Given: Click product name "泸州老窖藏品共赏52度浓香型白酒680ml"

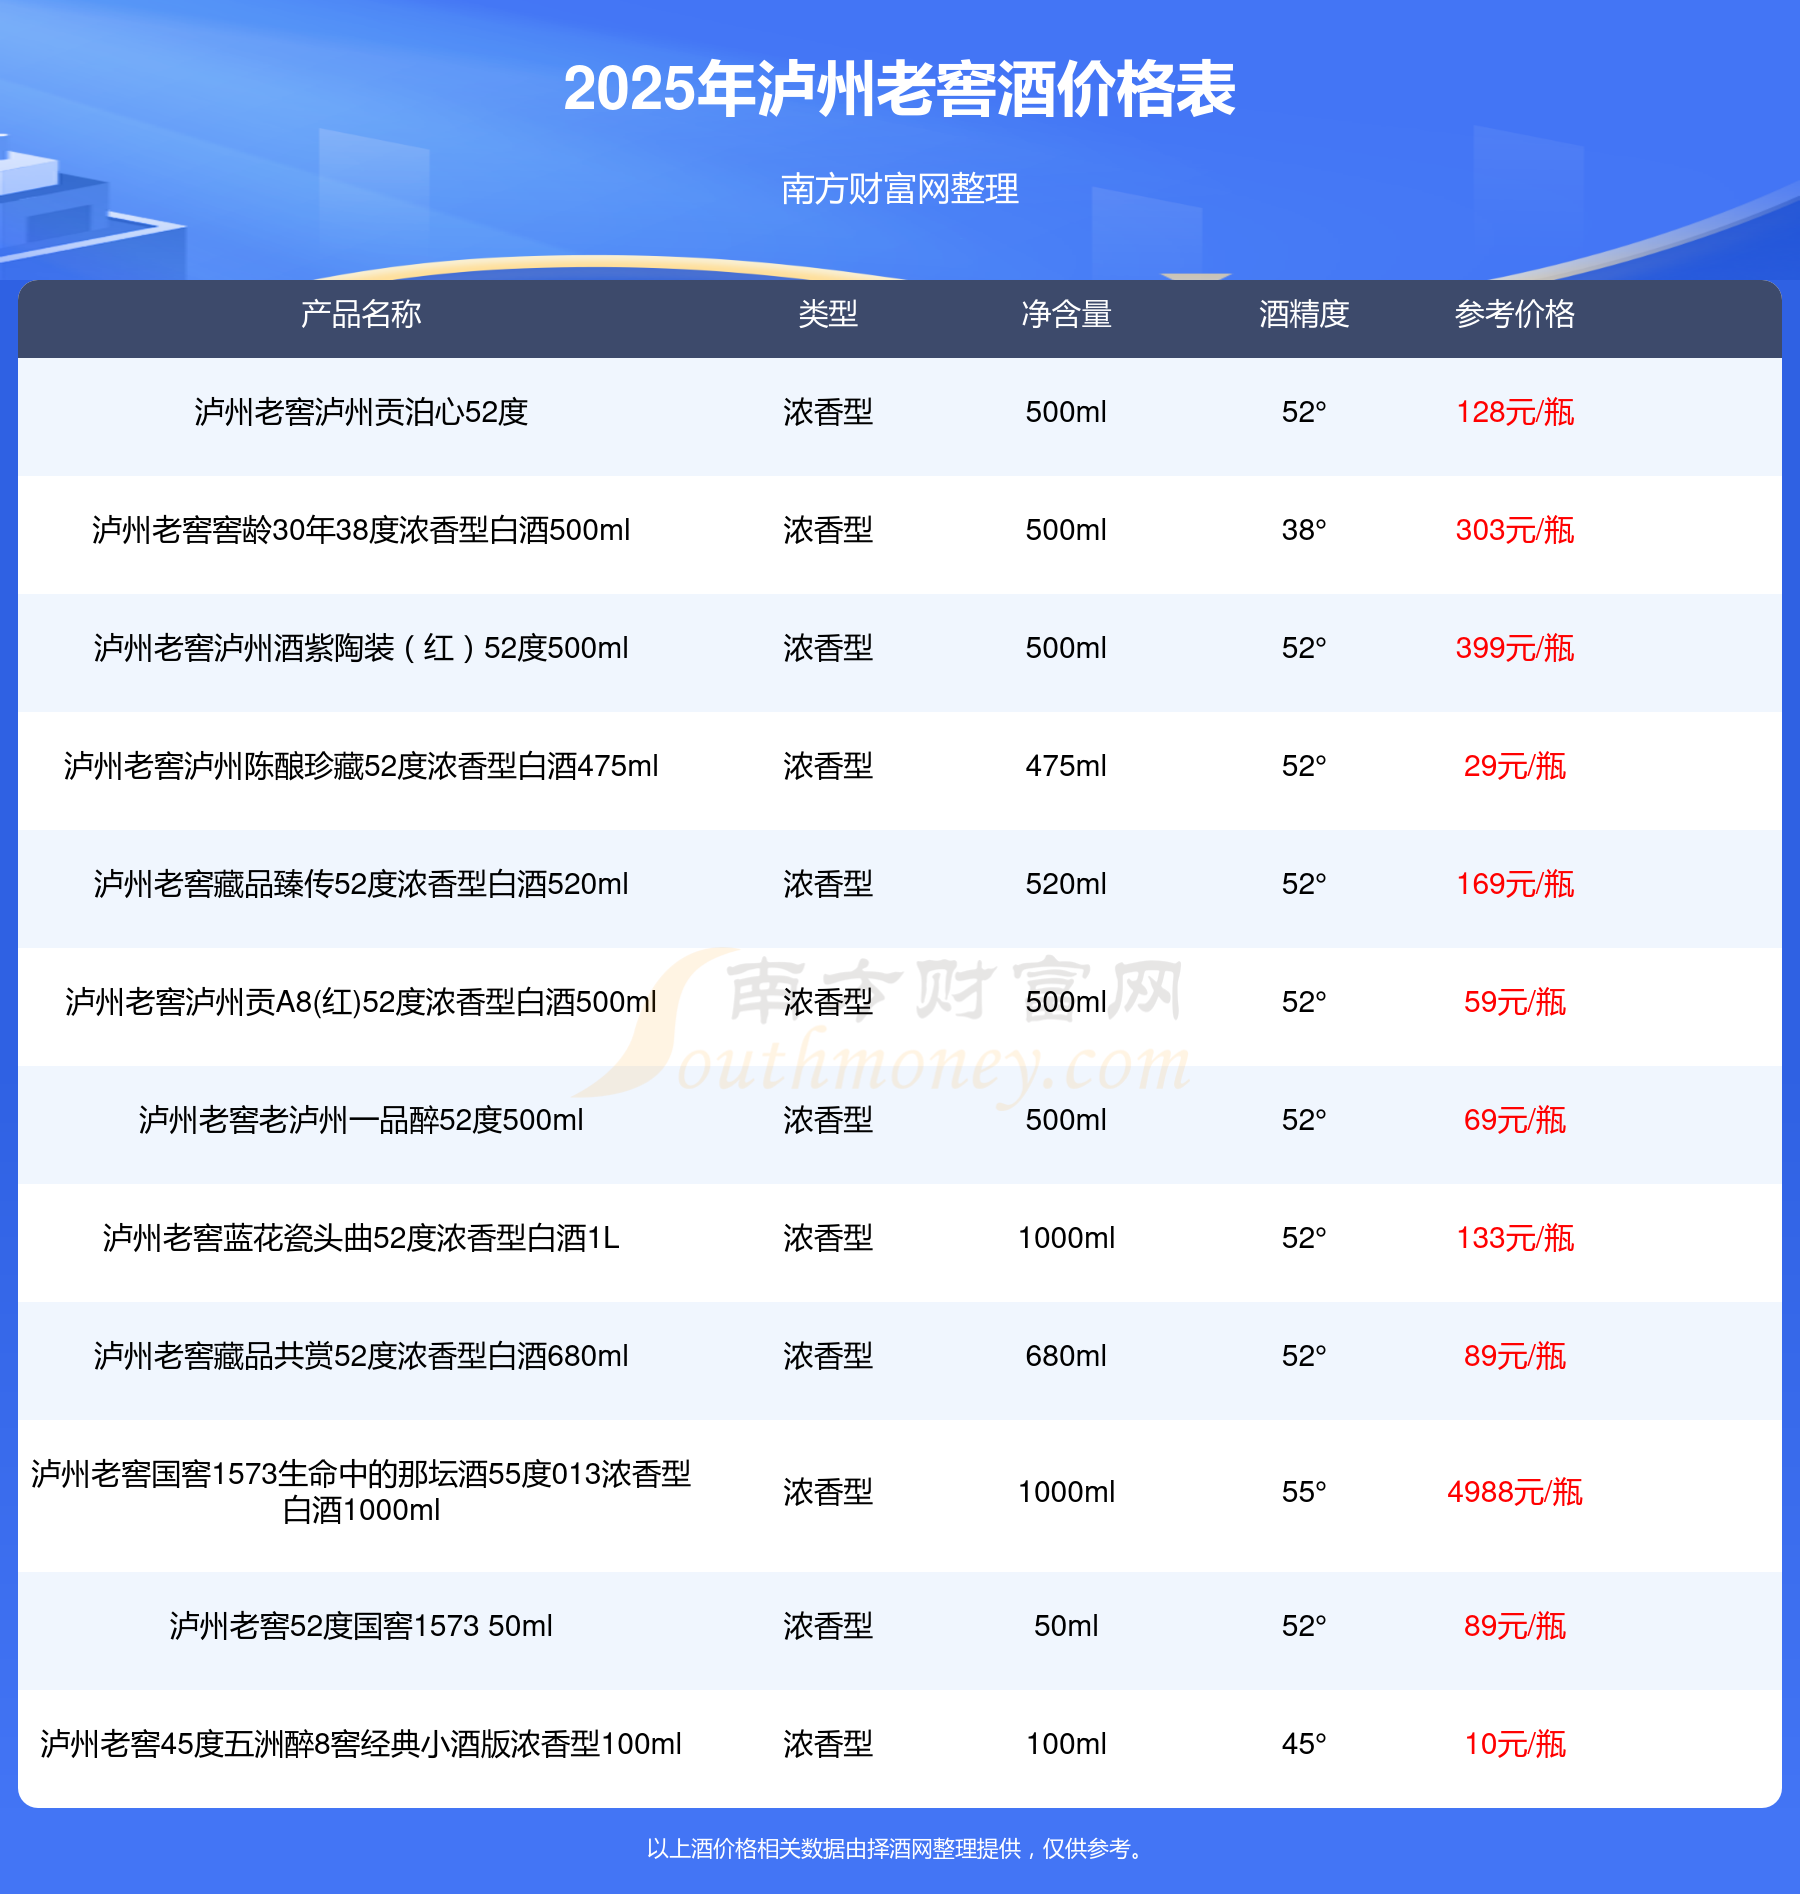Looking at the screenshot, I should click(361, 1356).
